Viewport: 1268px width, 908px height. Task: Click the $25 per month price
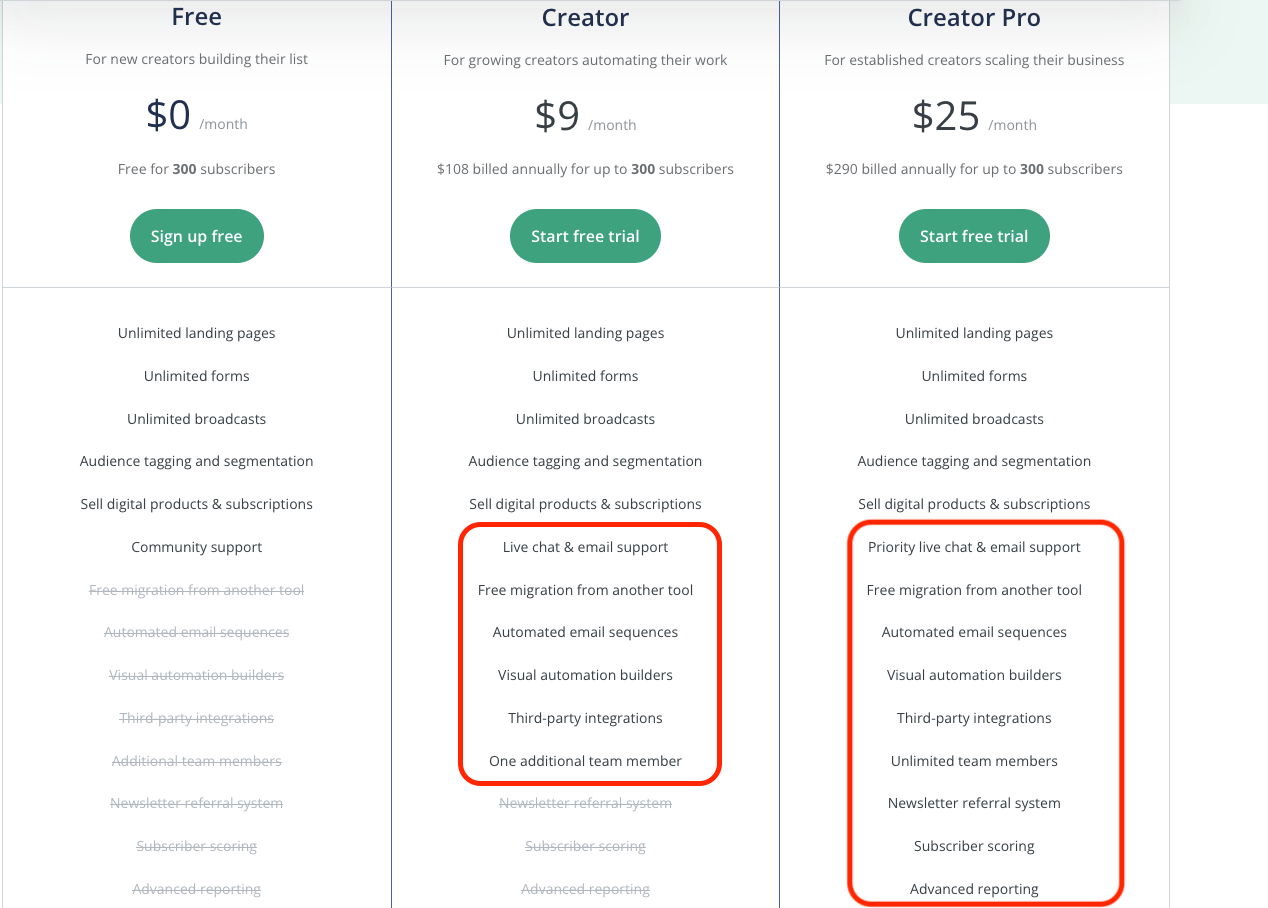tap(974, 117)
